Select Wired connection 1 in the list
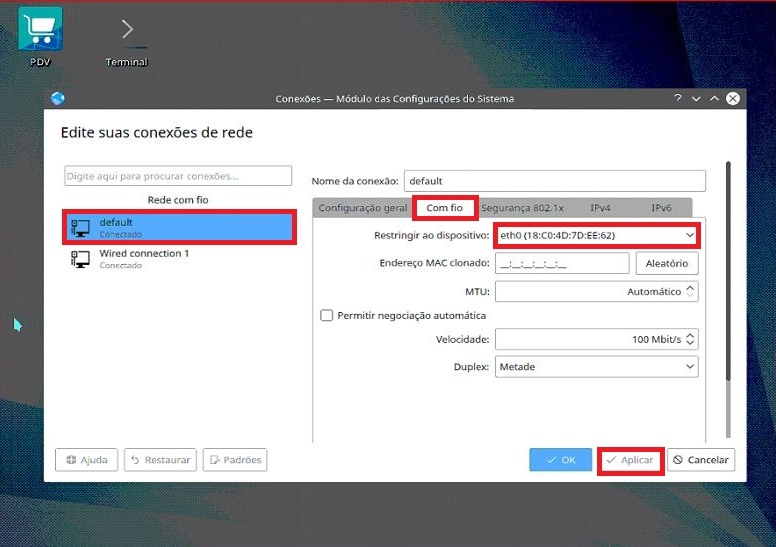776x547 pixels. [x=179, y=259]
